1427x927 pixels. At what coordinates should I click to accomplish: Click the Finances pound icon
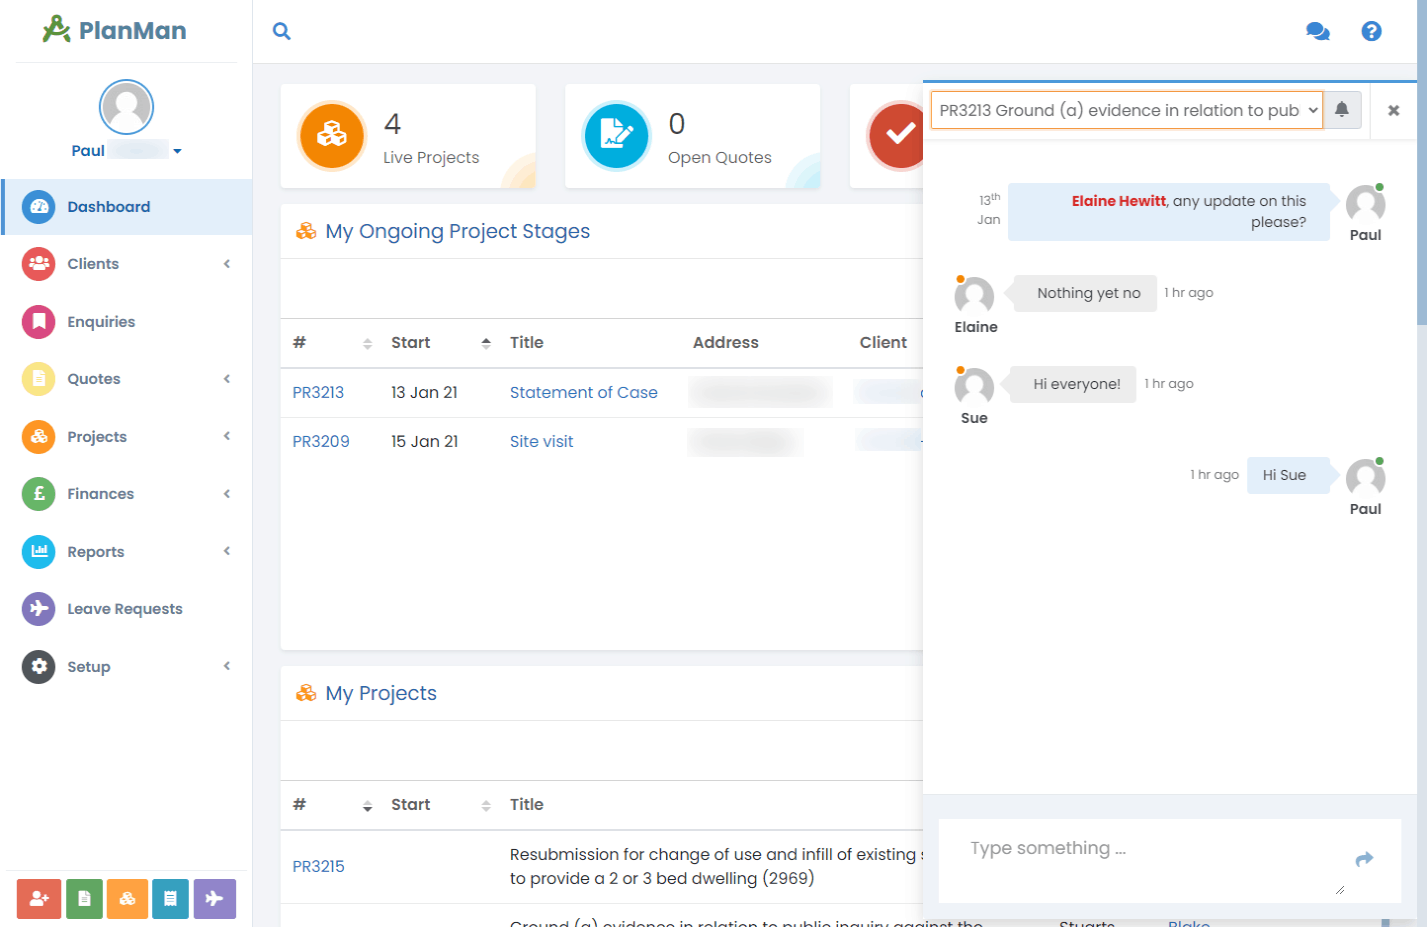(x=39, y=494)
